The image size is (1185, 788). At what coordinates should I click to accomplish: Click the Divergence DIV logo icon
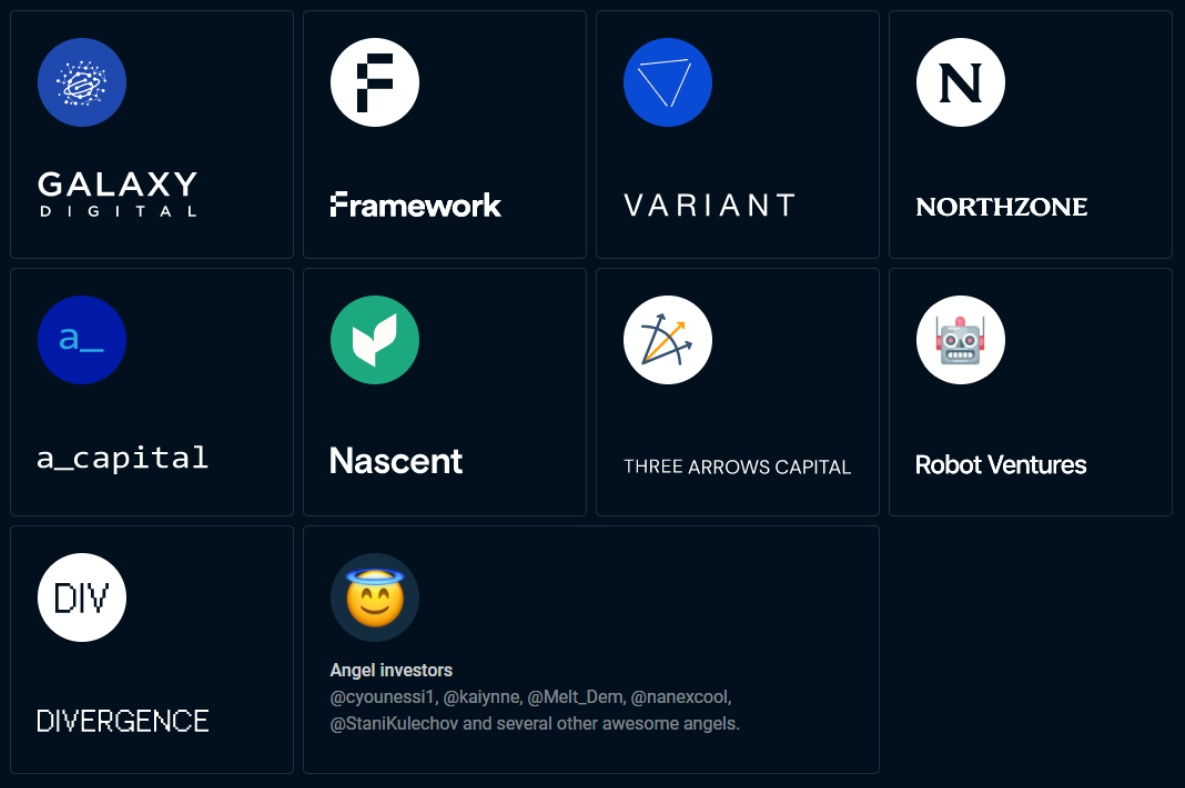pyautogui.click(x=82, y=597)
